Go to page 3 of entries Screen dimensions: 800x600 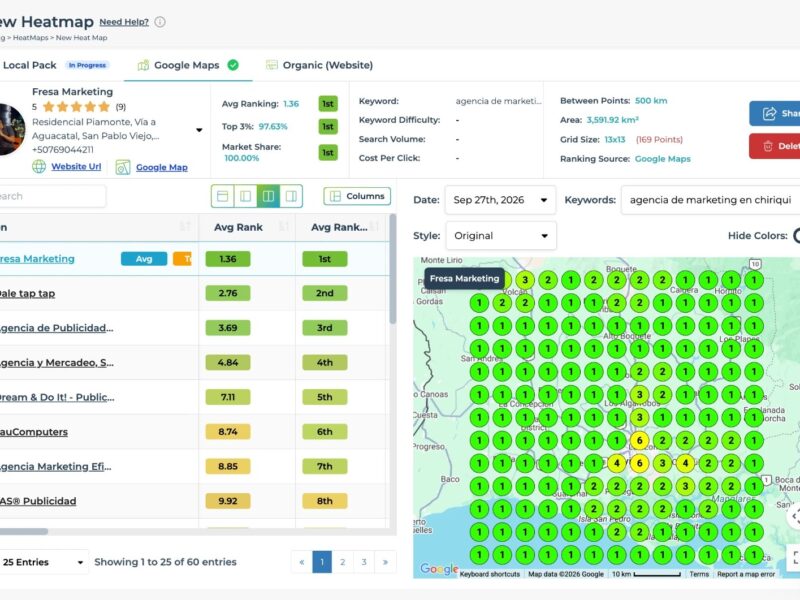click(364, 562)
